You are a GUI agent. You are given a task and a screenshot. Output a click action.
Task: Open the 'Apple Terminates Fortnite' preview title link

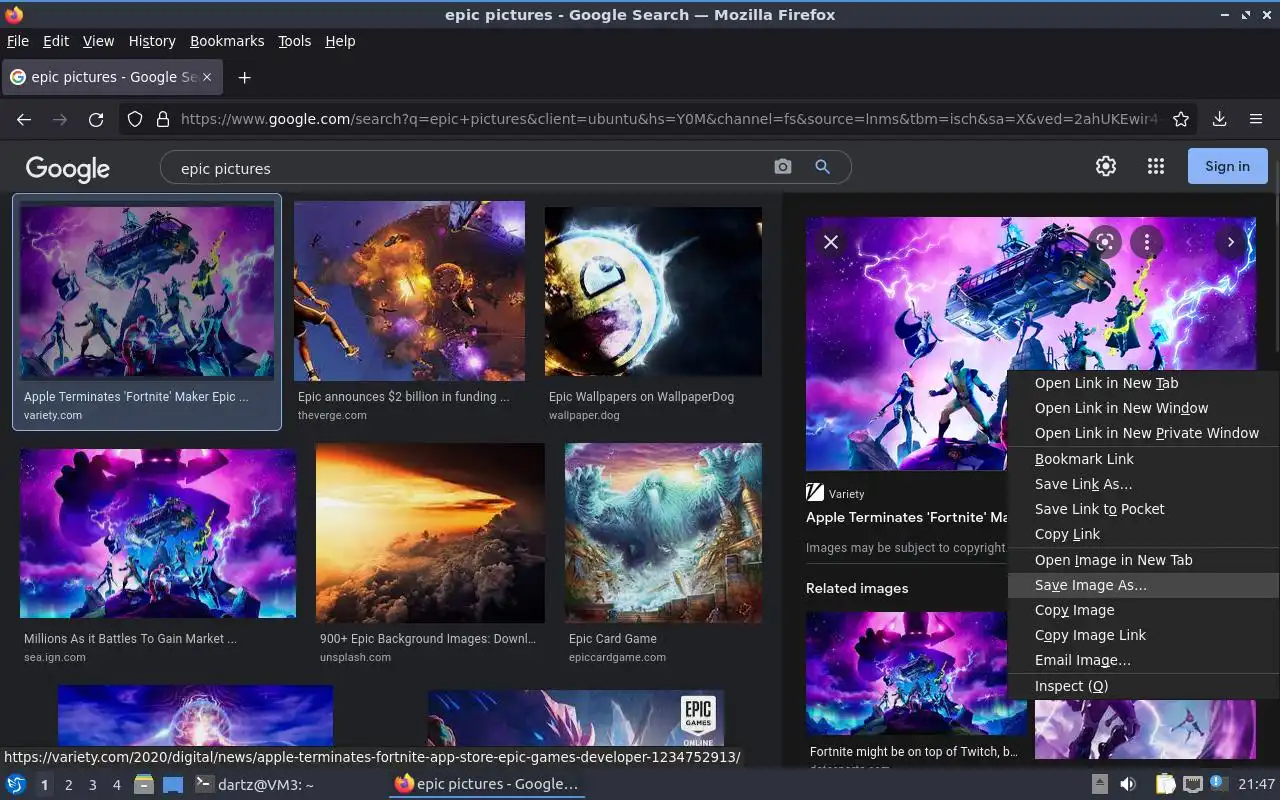tap(906, 517)
